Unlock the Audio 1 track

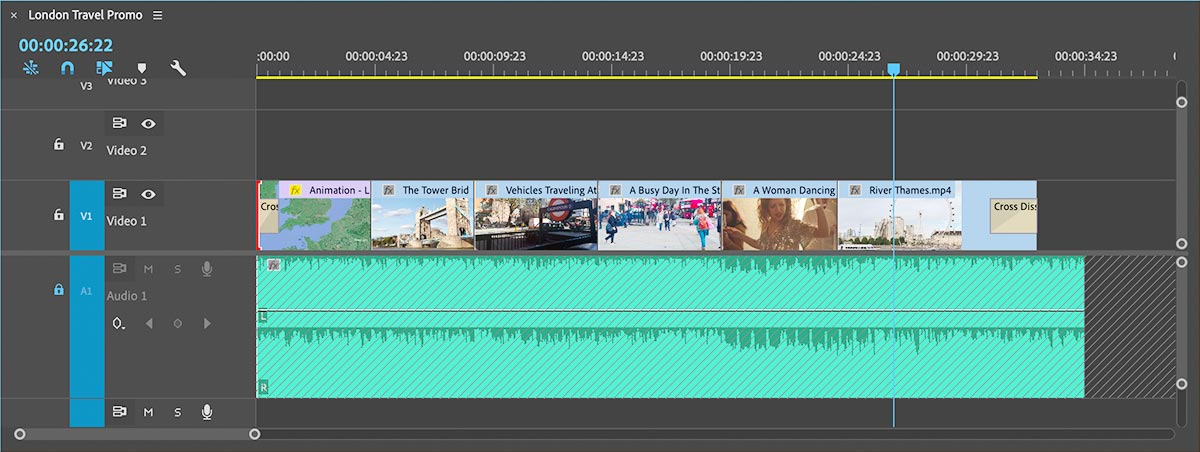tap(58, 290)
